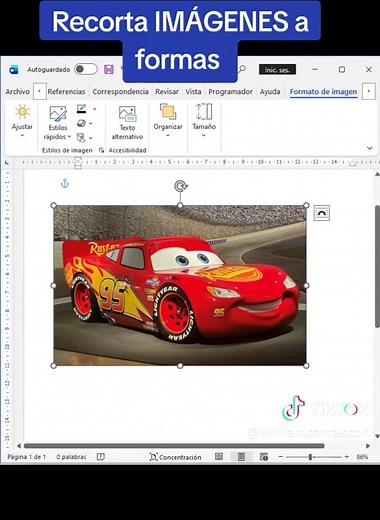Screen dimensions: 380x520
Task: Open the Vista tab
Action: pyautogui.click(x=193, y=91)
